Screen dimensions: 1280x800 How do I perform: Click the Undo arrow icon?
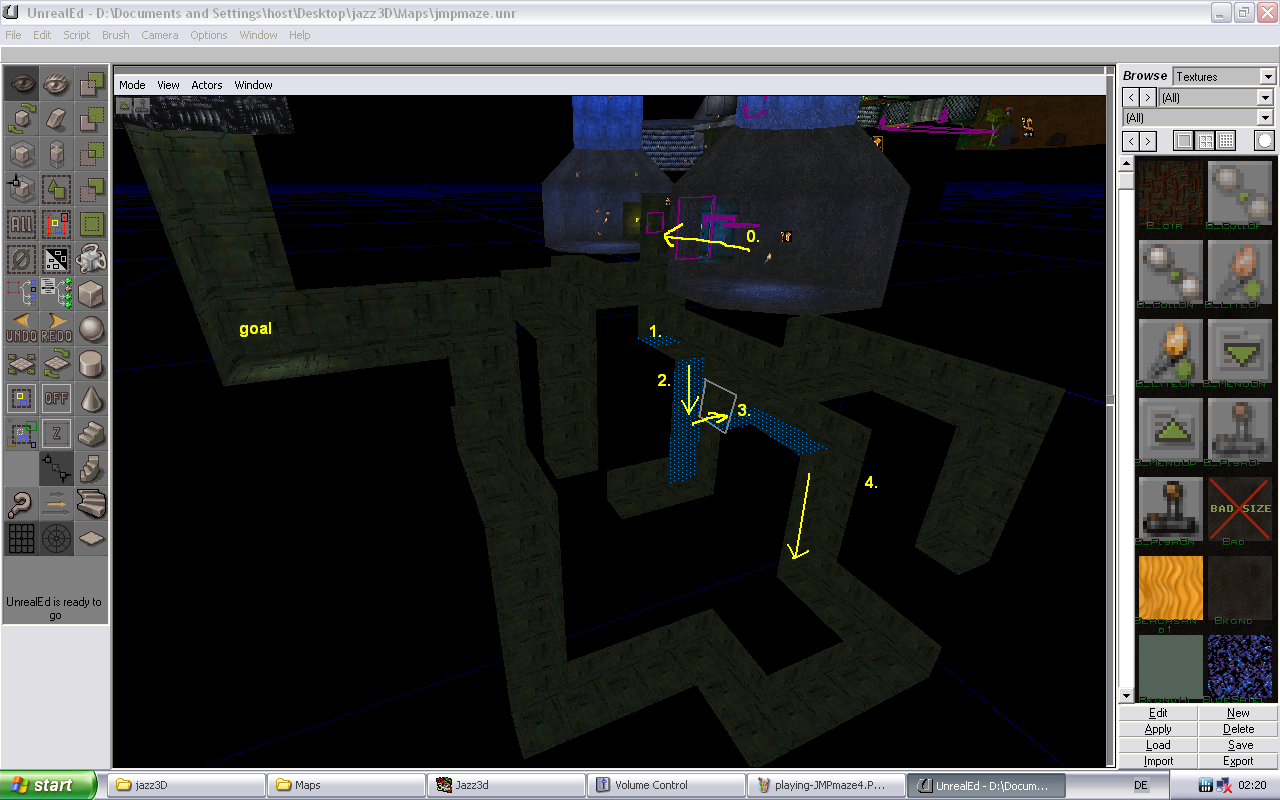pos(21,330)
